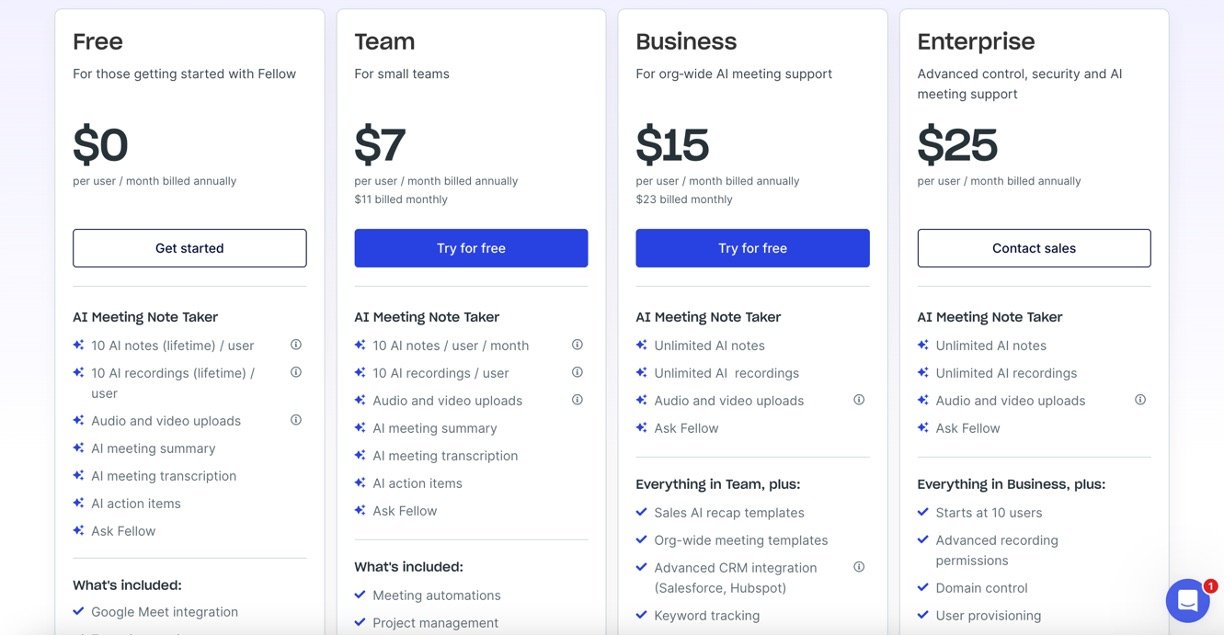Click the Domain control feature item
Image resolution: width=1224 pixels, height=636 pixels.
981,588
